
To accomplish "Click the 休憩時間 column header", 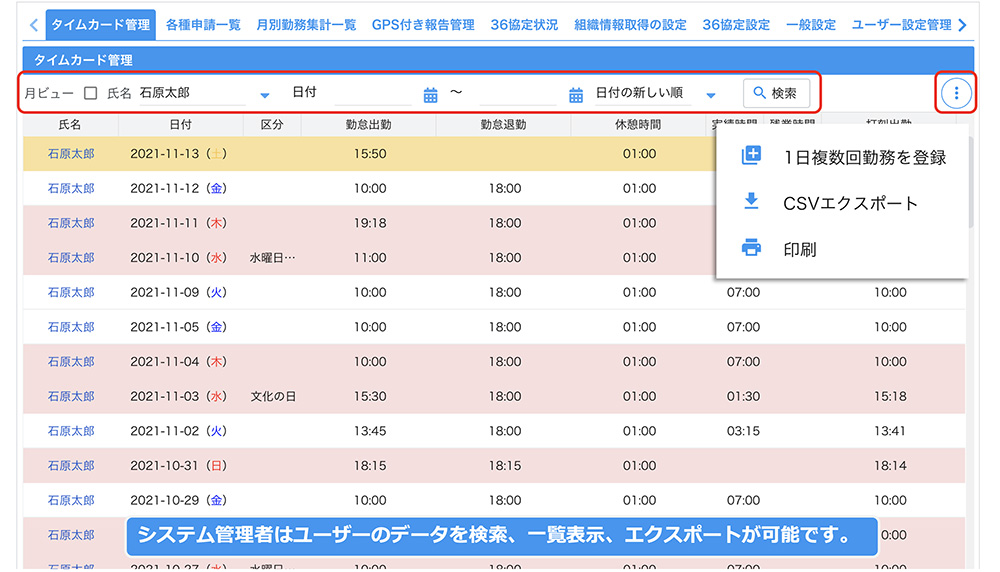I will [638, 124].
